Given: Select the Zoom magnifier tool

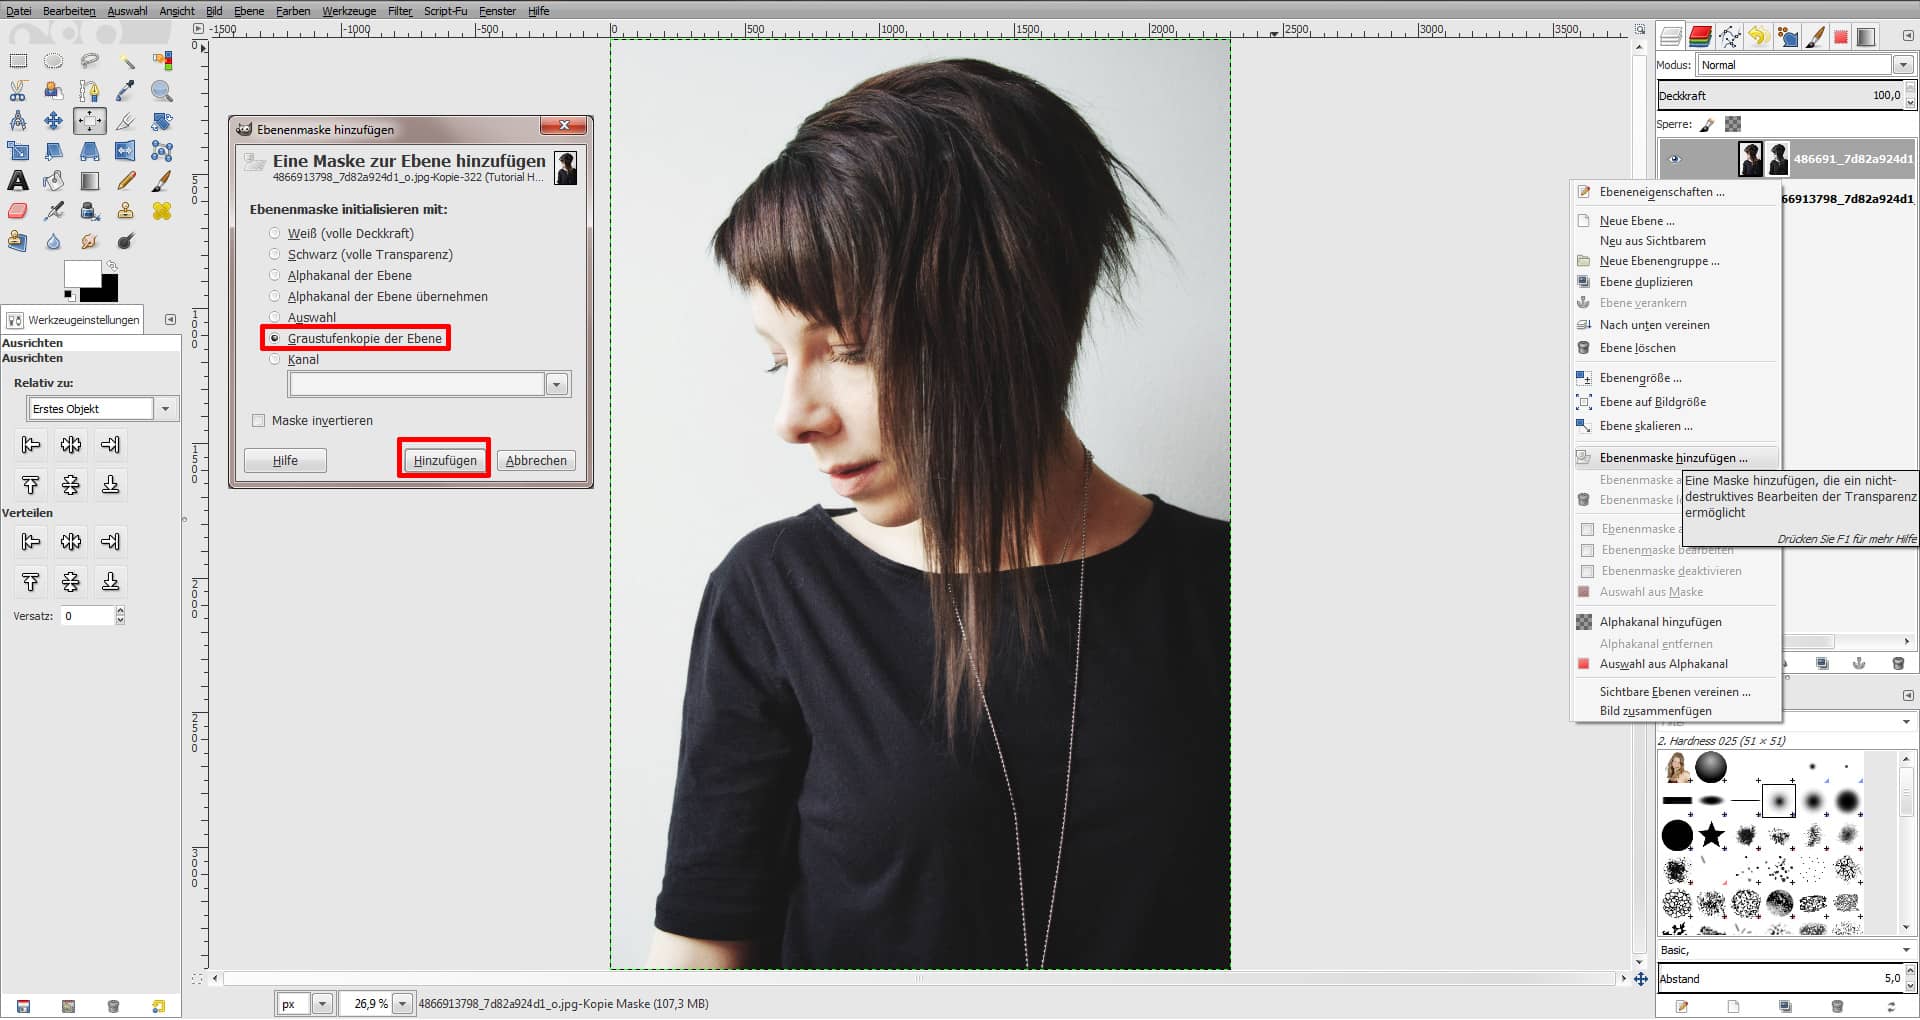Looking at the screenshot, I should tap(161, 91).
